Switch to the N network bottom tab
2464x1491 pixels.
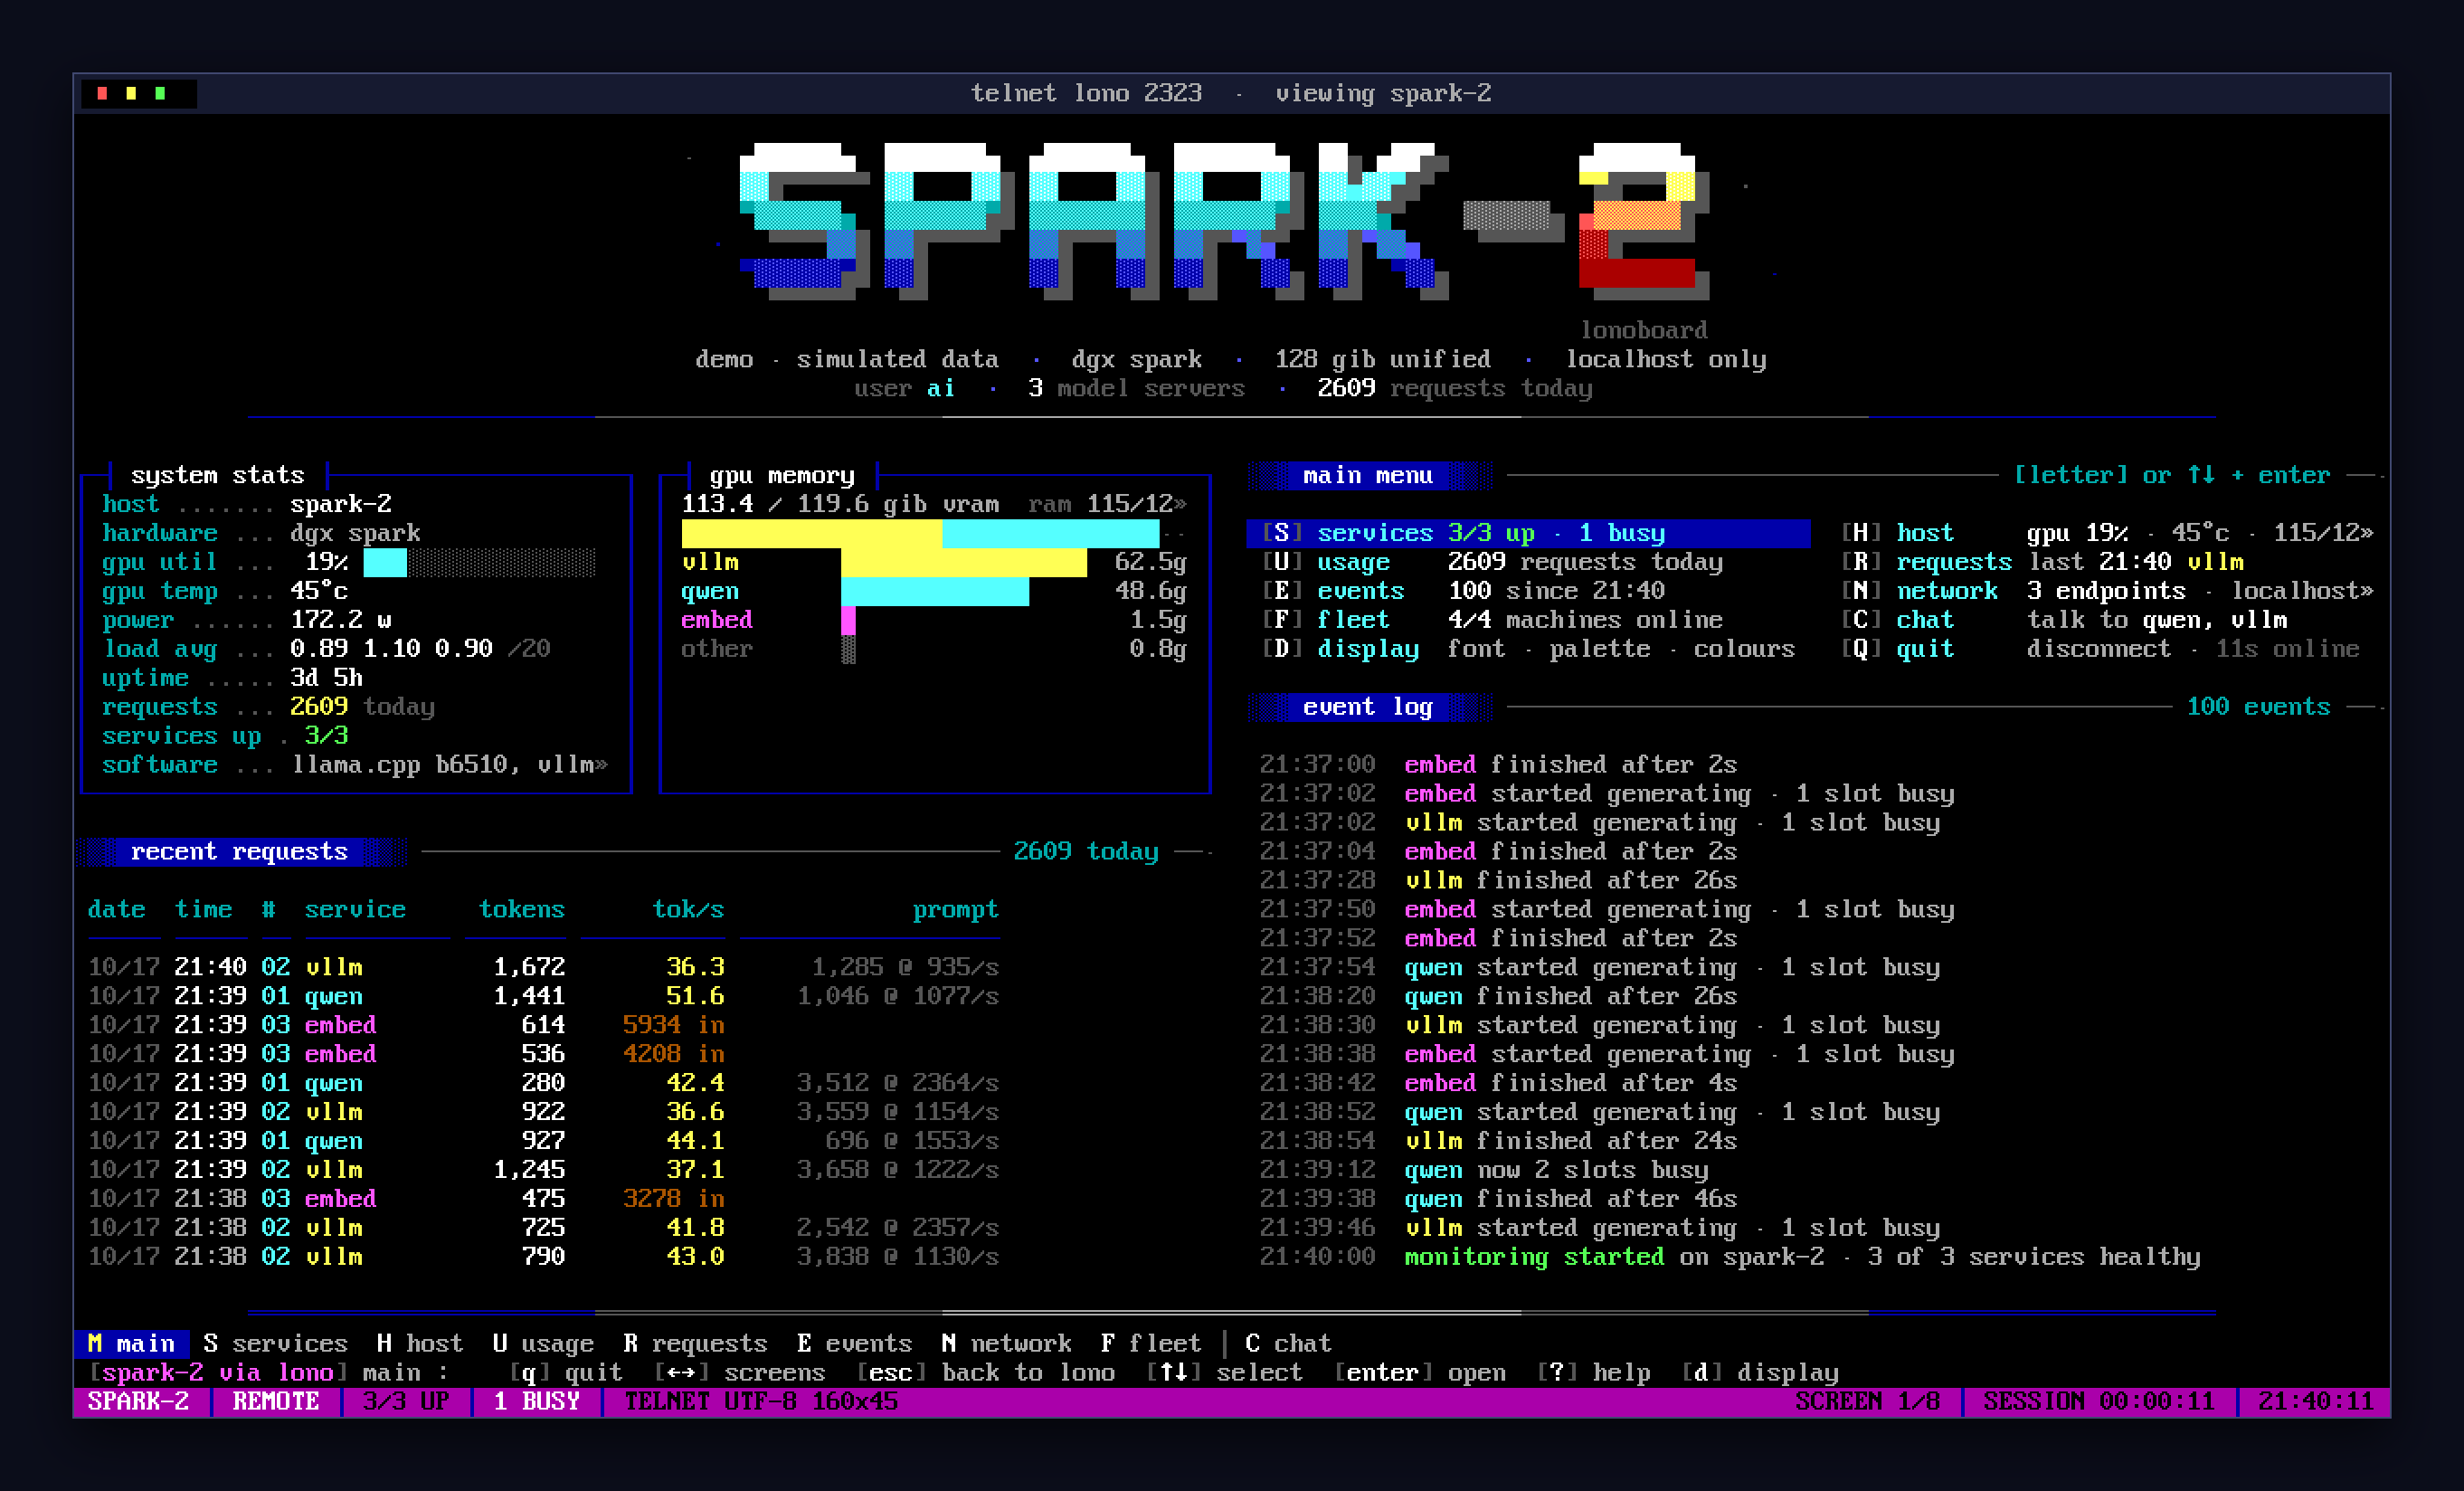click(x=1006, y=1343)
